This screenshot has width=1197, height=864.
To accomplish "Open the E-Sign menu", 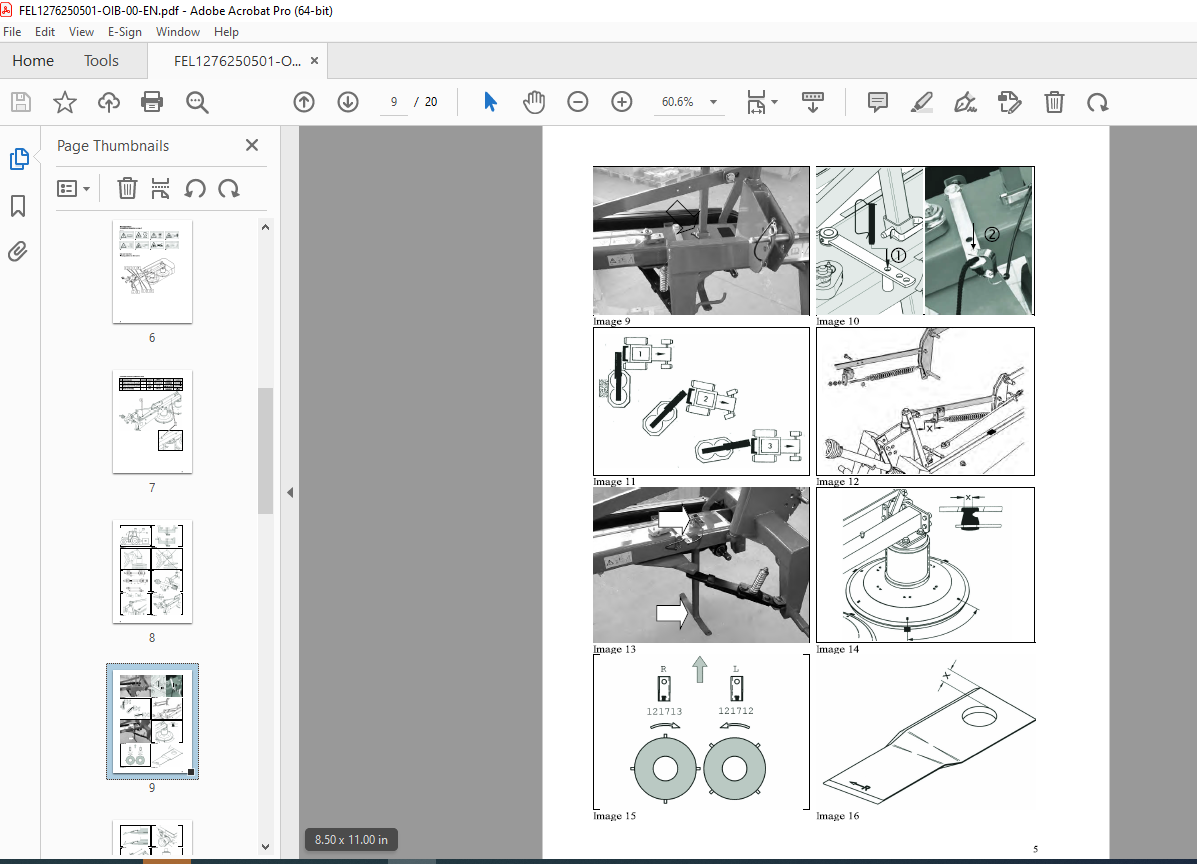I will click(124, 31).
